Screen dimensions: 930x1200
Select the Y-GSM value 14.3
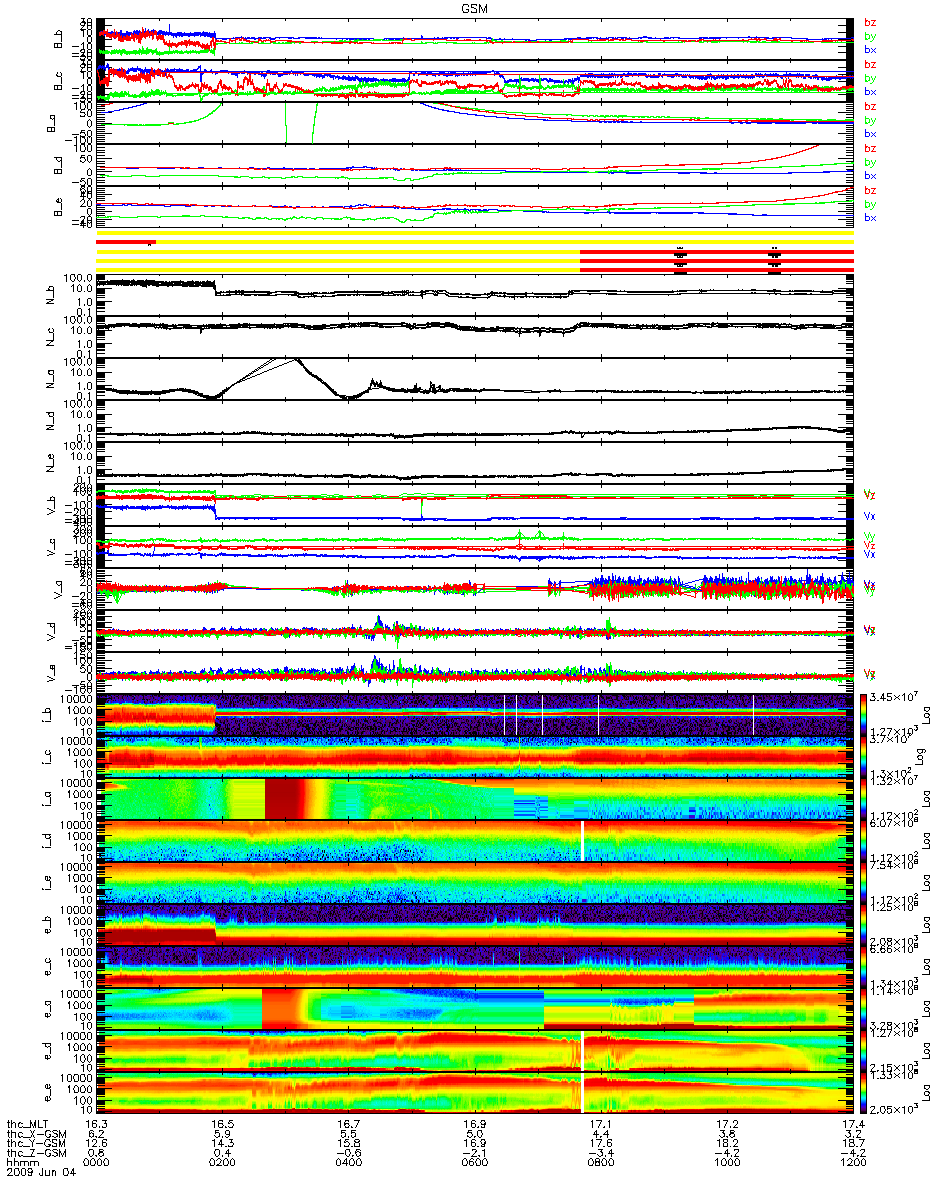tap(223, 1144)
